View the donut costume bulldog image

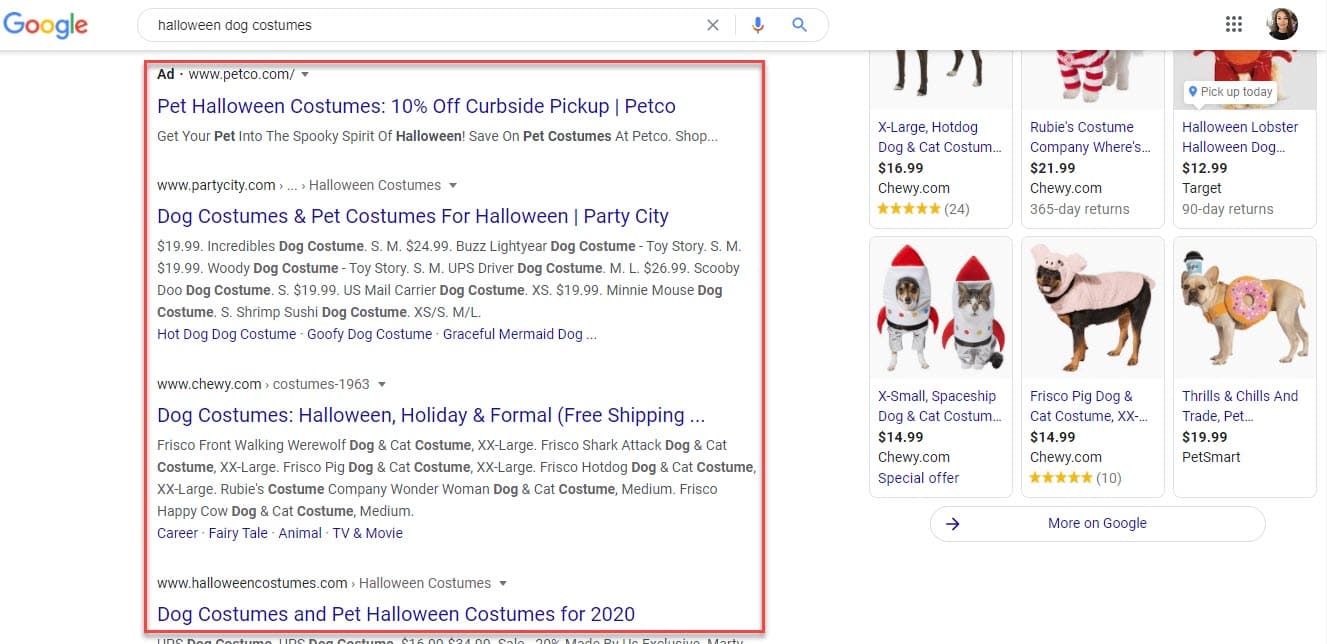pos(1244,308)
